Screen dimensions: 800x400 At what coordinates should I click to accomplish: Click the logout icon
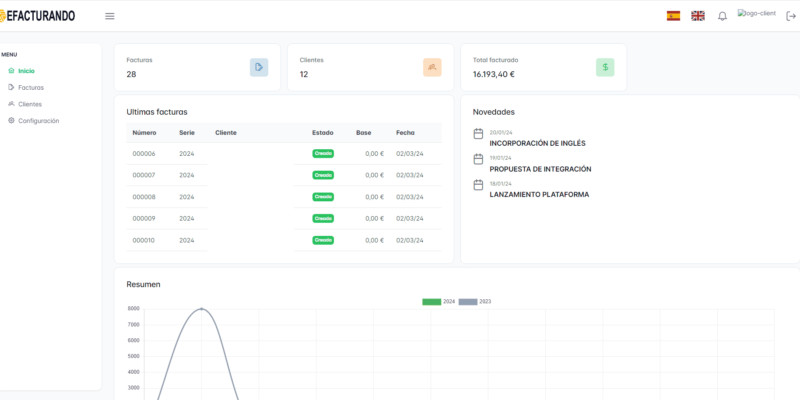pyautogui.click(x=791, y=16)
